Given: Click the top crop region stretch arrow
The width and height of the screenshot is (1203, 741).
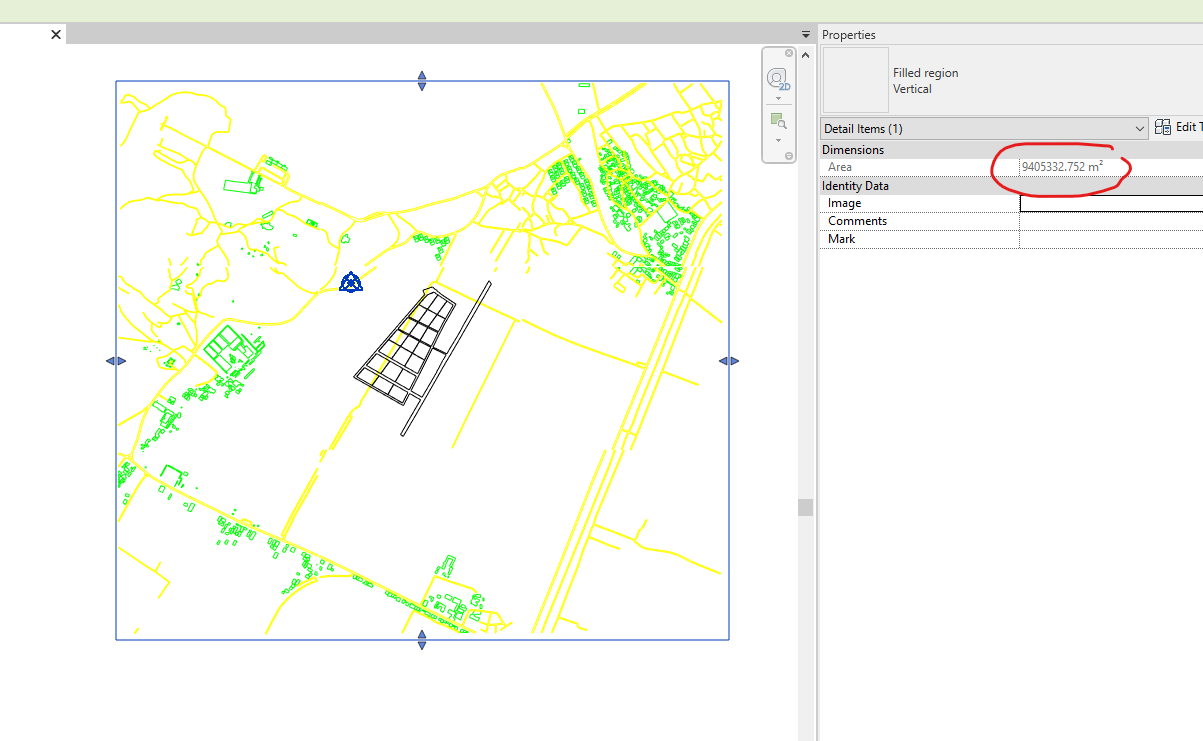Looking at the screenshot, I should (422, 80).
